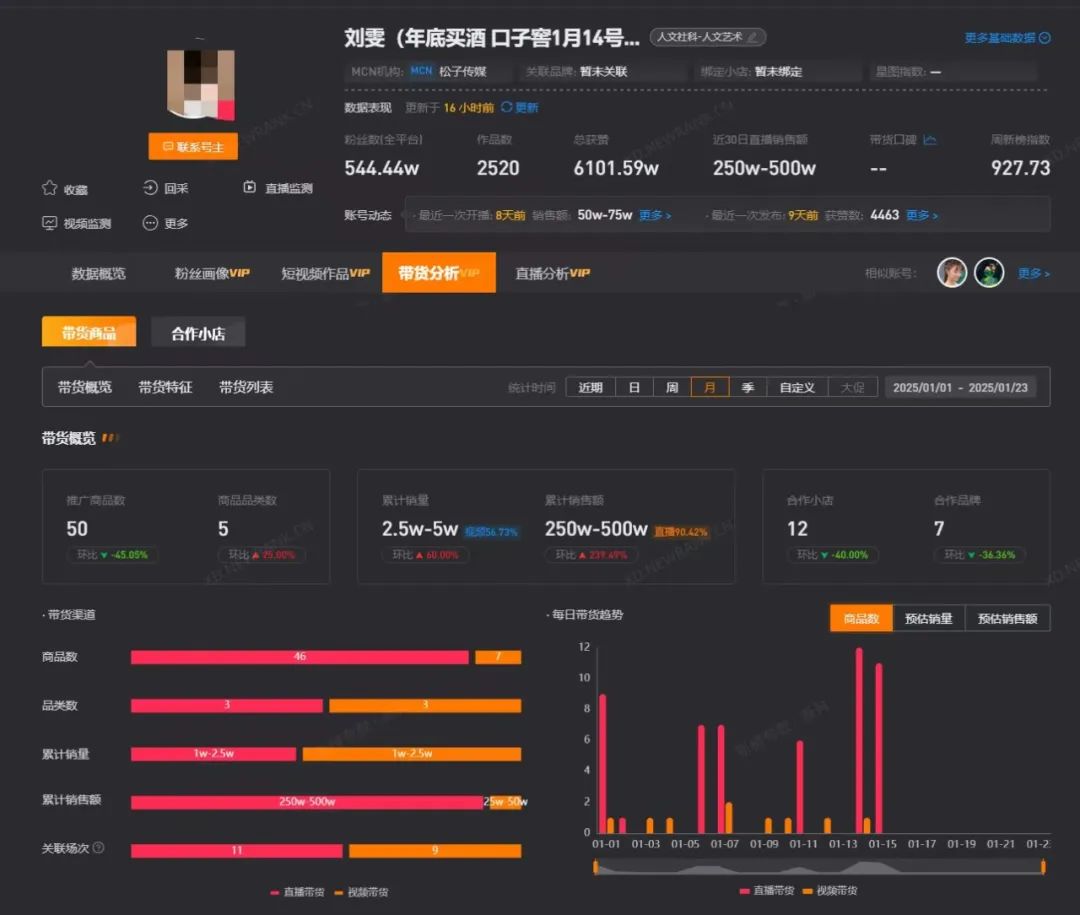Show 预估销售额 in daily trend chart
The height and width of the screenshot is (915, 1080).
coord(1007,619)
